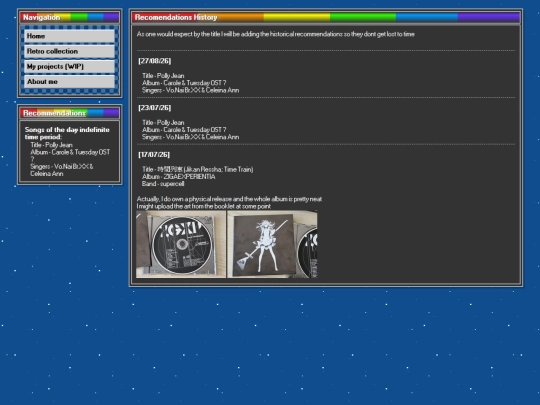Select the Singers line under 27/08/26
Image resolution: width=540 pixels, height=405 pixels.
190,90
